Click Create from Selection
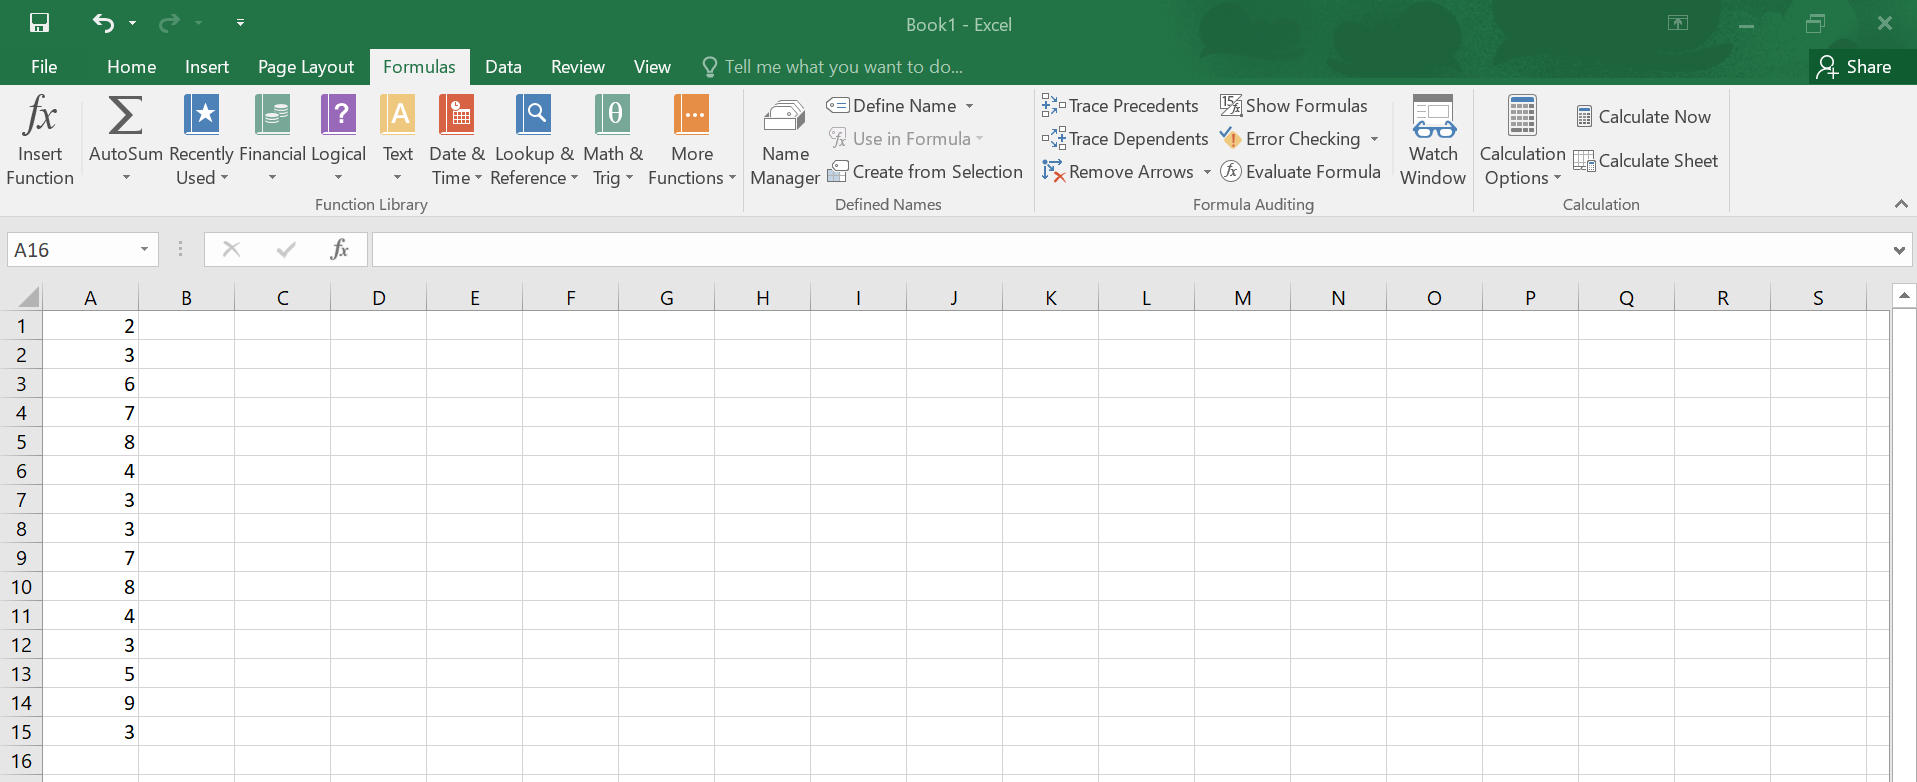The width and height of the screenshot is (1917, 782). click(925, 171)
